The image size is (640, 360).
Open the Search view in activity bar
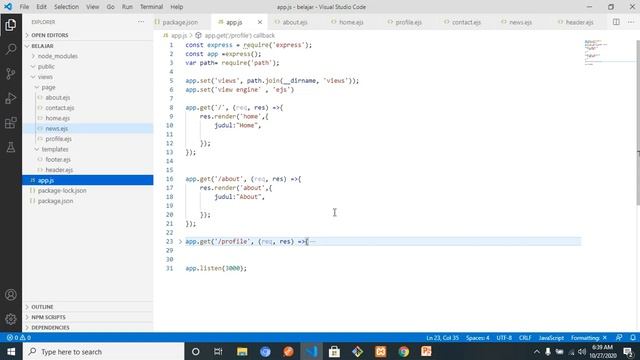click(11, 49)
